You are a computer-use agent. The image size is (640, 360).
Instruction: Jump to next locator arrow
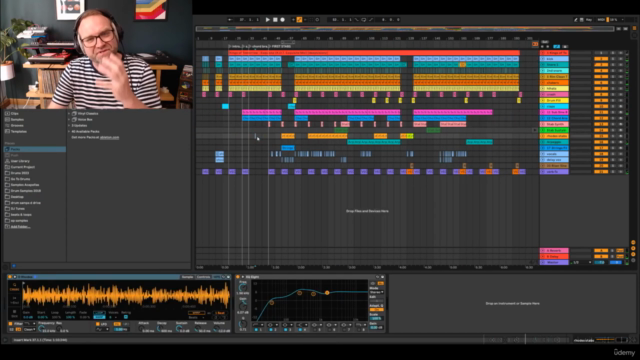547,47
